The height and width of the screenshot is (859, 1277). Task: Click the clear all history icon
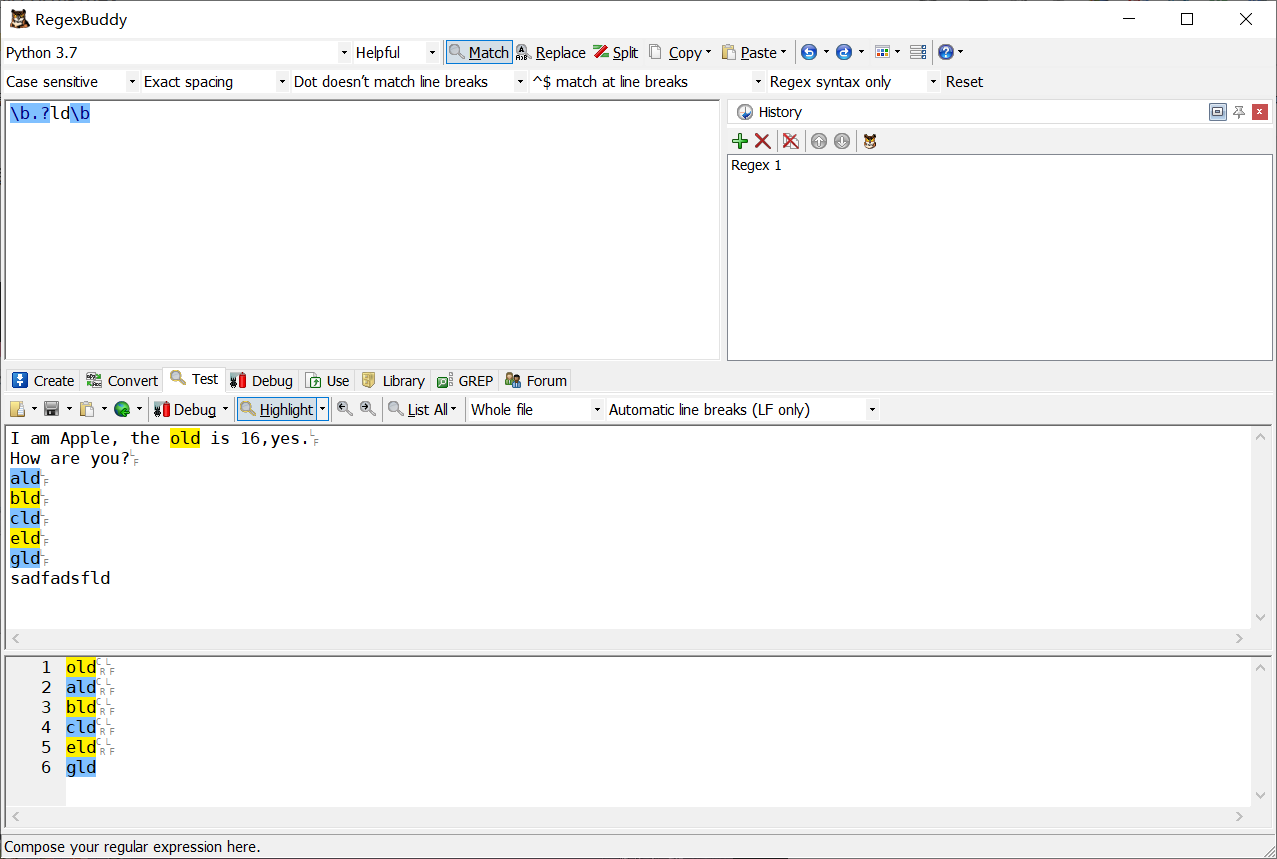click(791, 141)
